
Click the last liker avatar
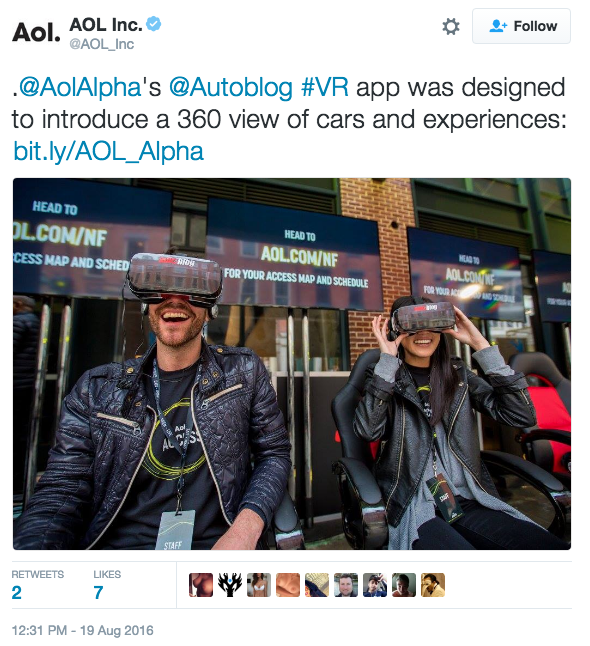pos(433,585)
